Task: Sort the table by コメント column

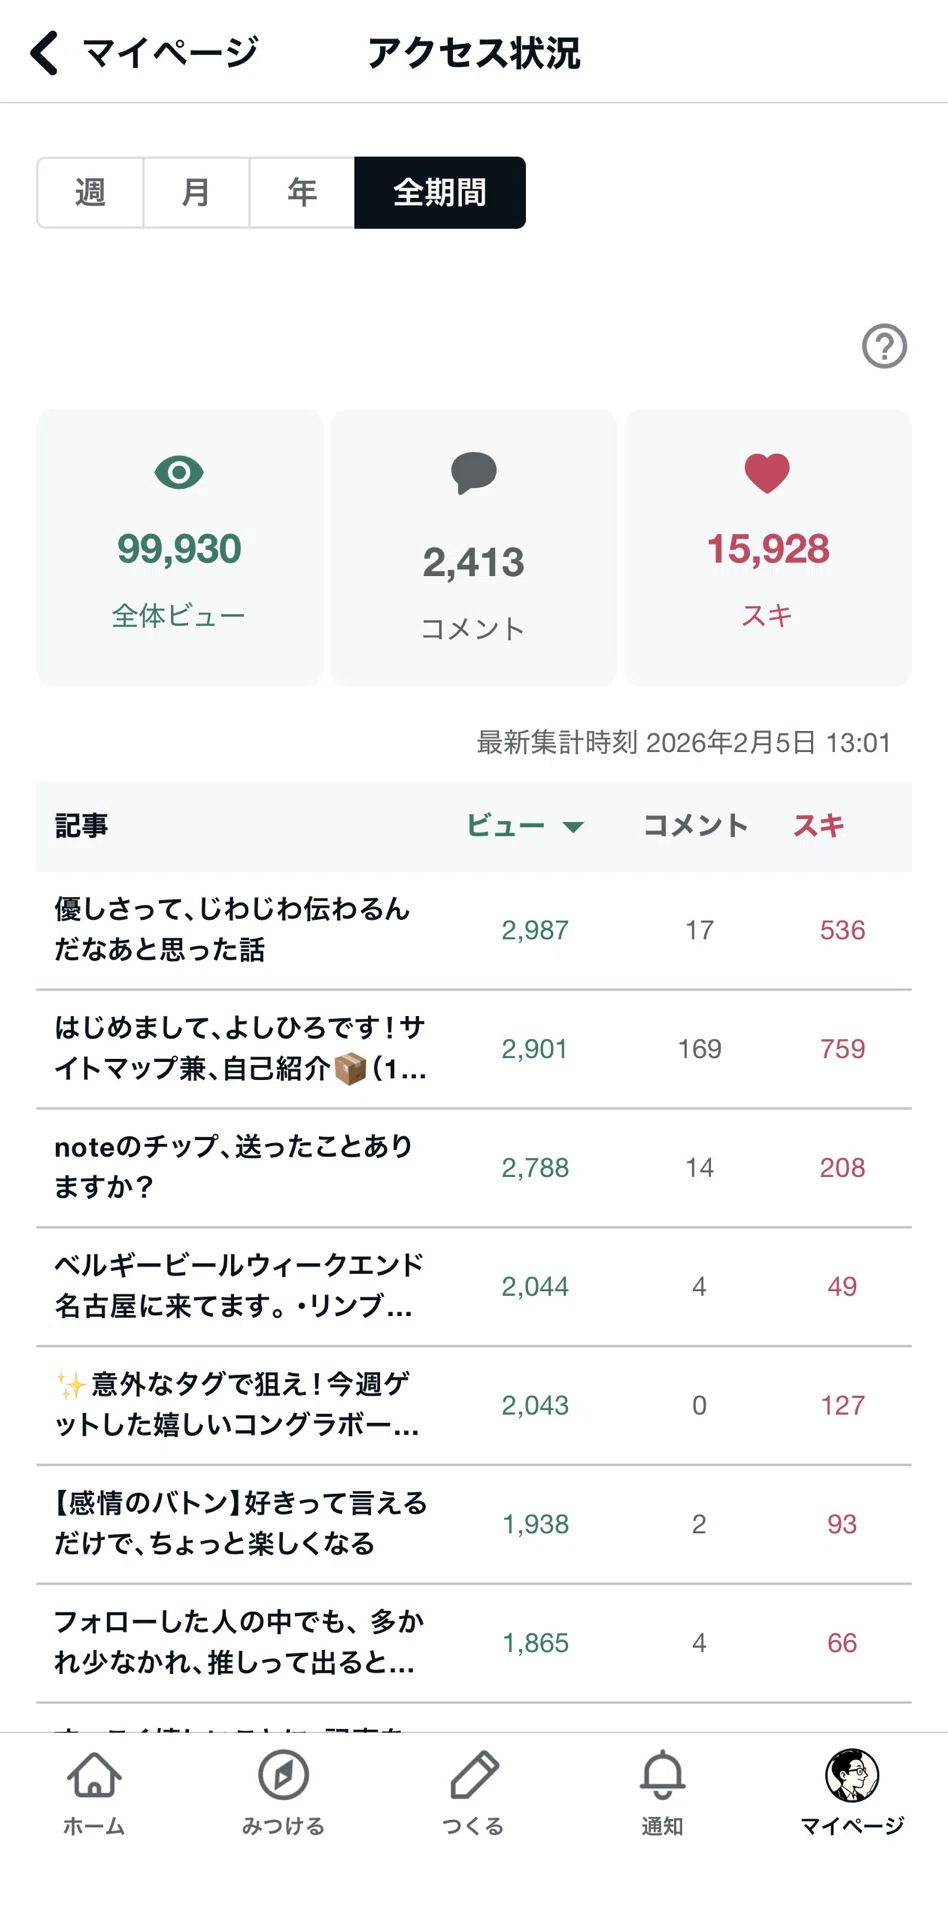Action: click(695, 825)
